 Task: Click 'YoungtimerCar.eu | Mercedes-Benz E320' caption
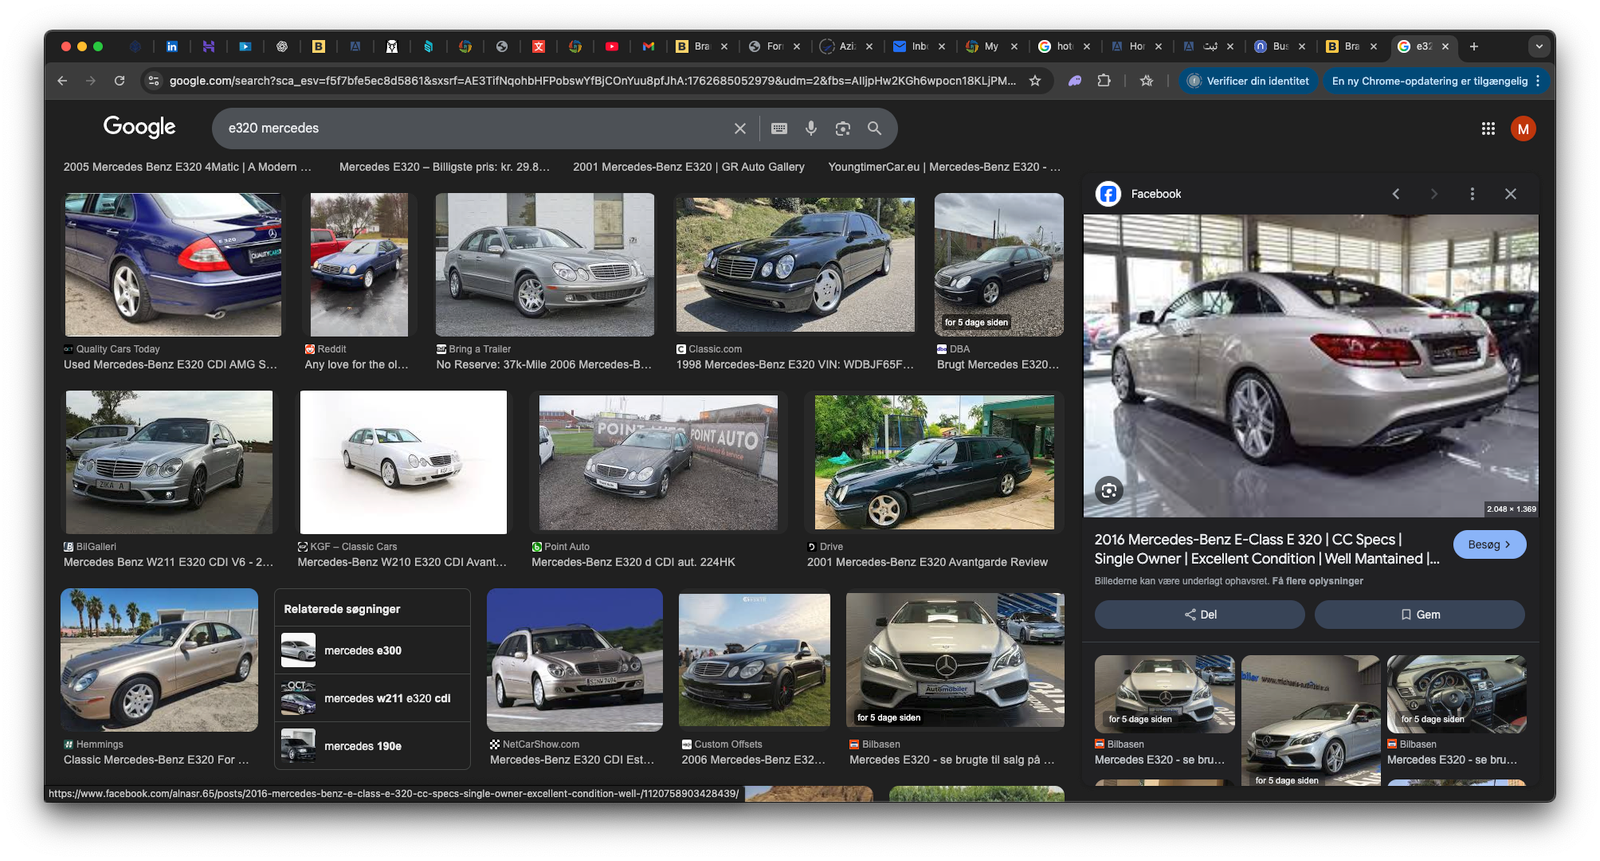[x=944, y=167]
